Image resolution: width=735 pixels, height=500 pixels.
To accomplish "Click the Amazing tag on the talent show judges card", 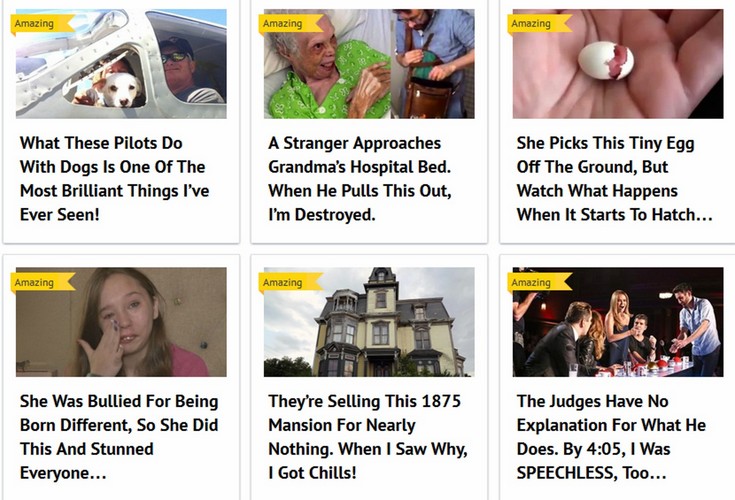I will pos(539,283).
